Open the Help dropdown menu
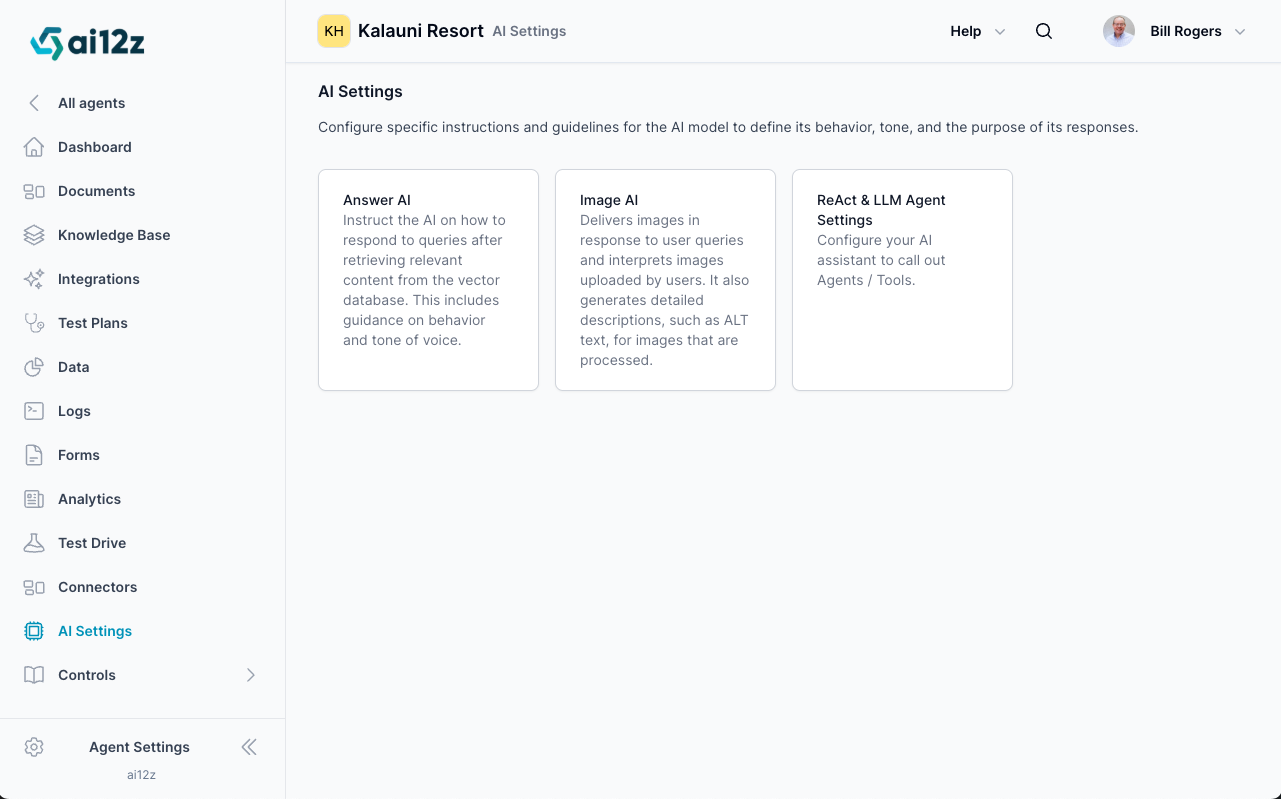Image resolution: width=1281 pixels, height=799 pixels. tap(978, 31)
